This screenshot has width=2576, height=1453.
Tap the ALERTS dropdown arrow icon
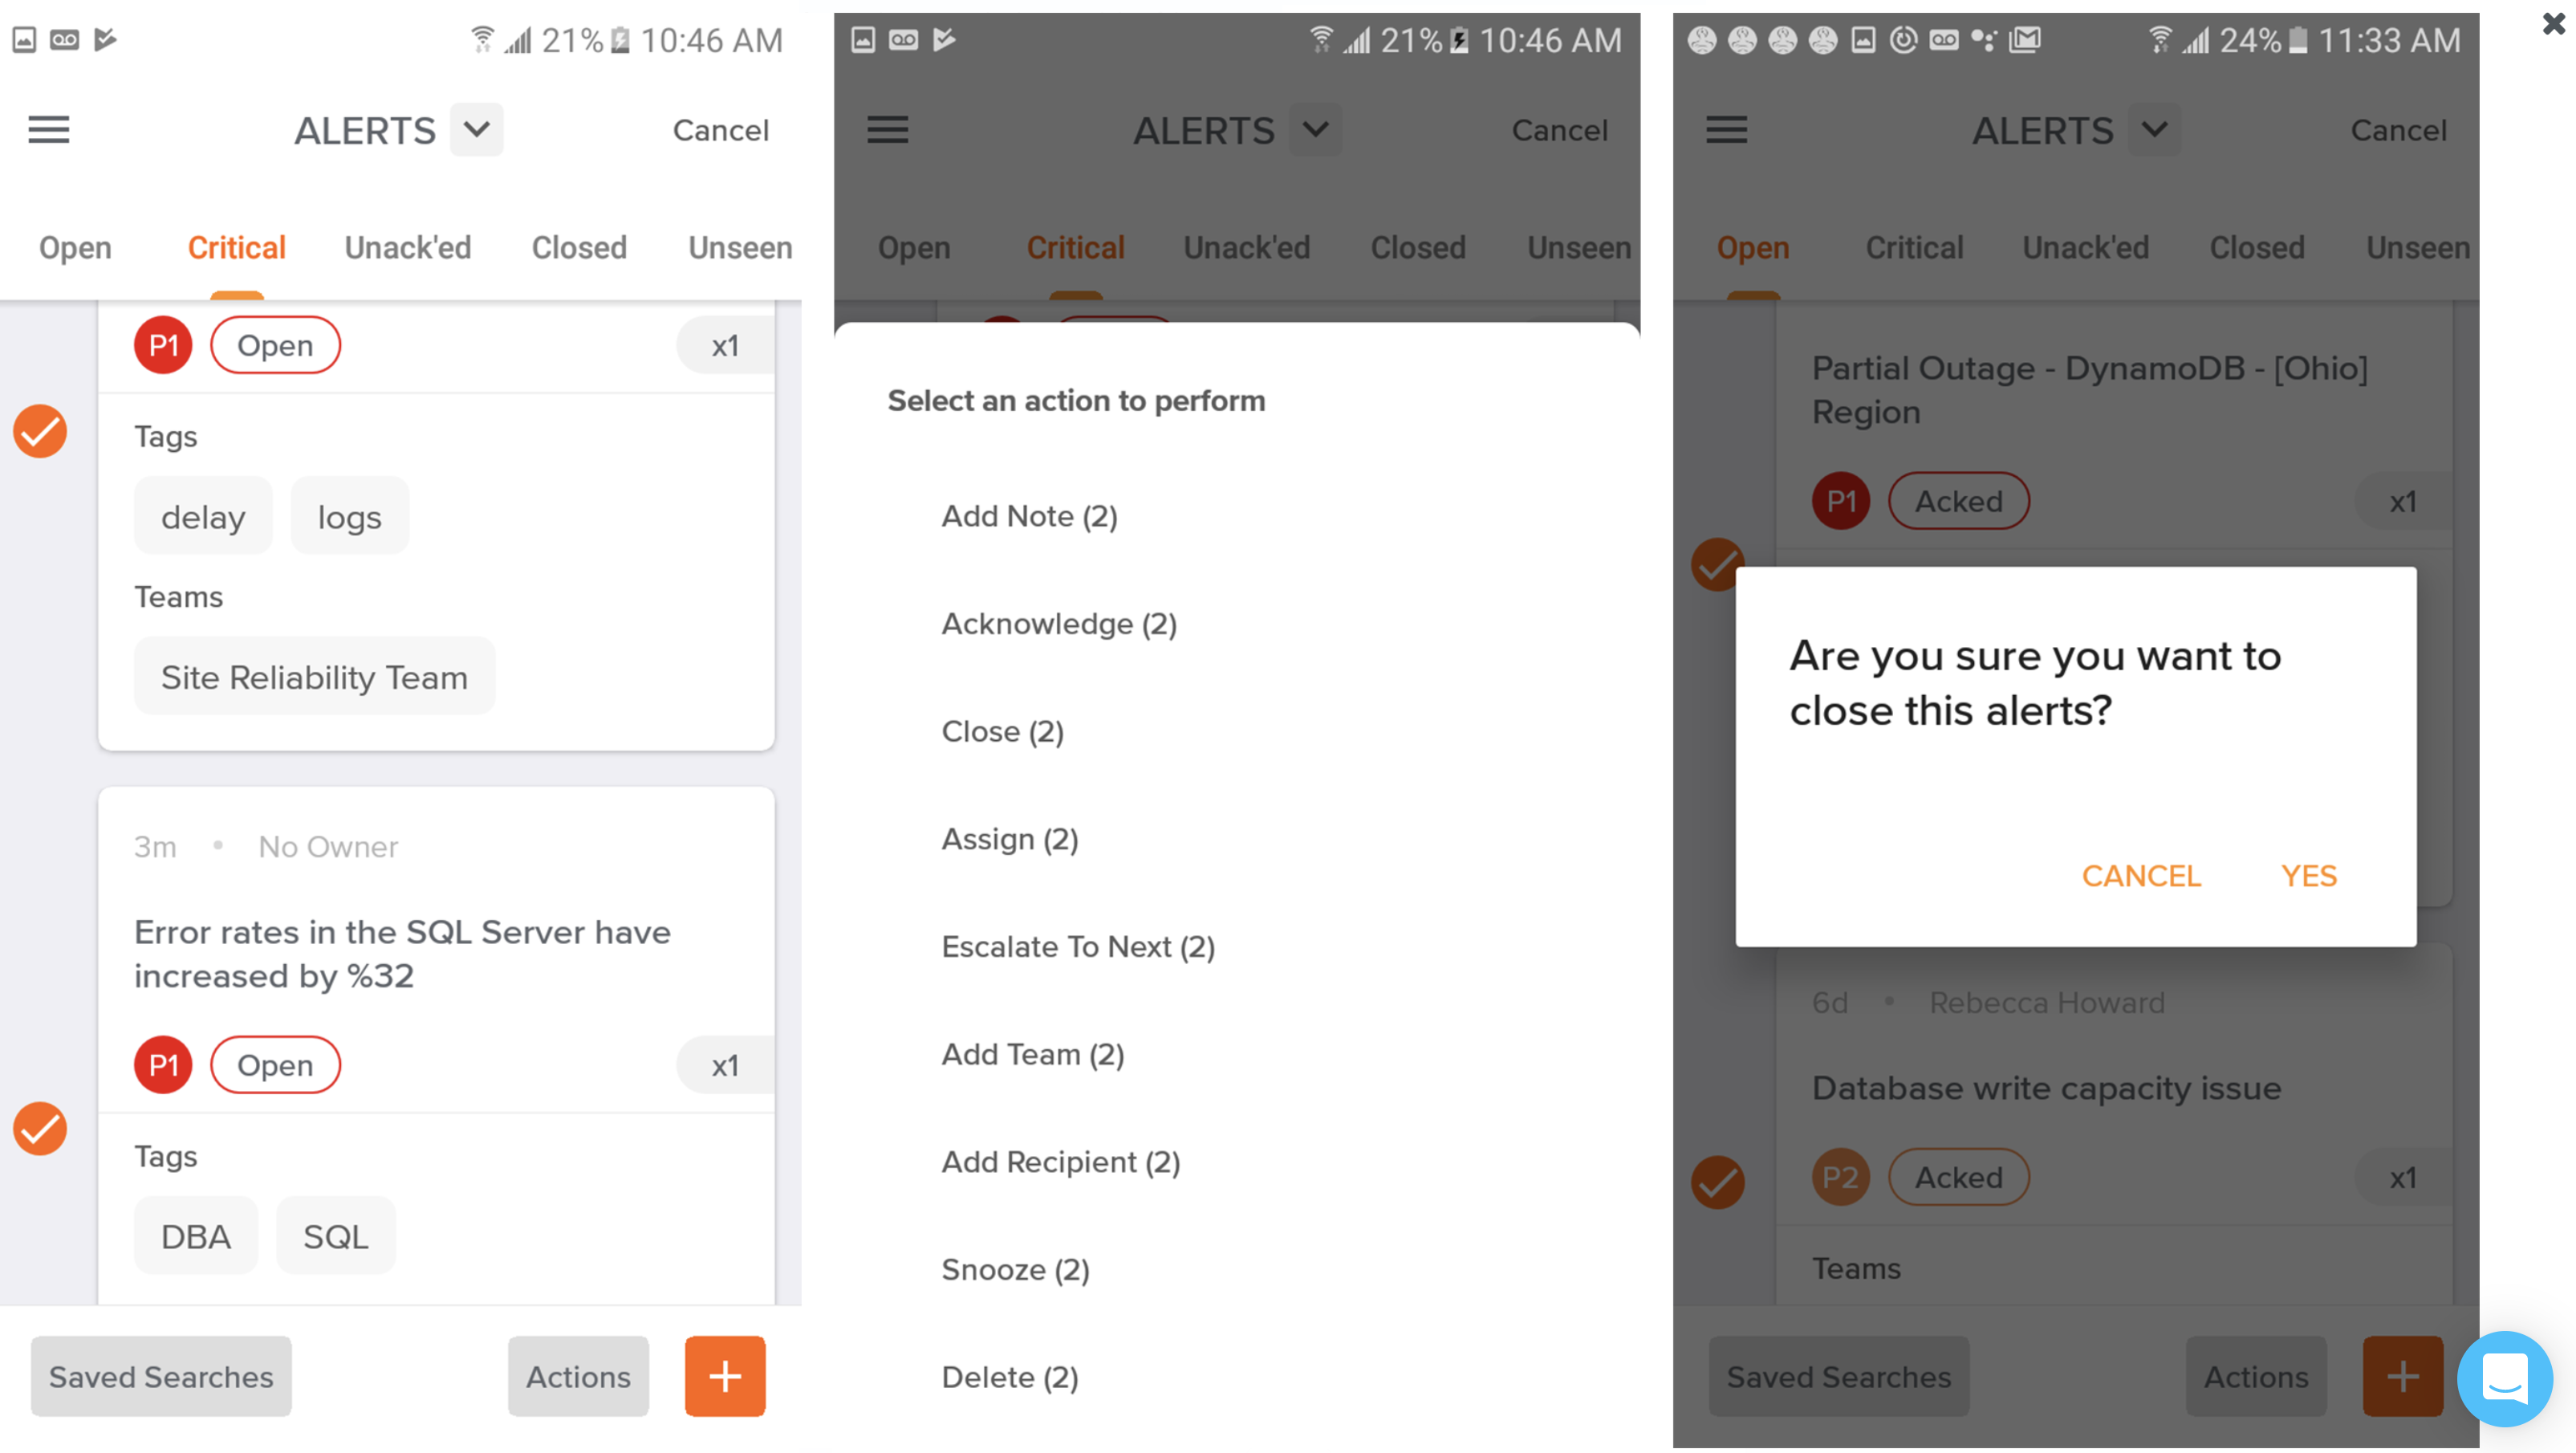pyautogui.click(x=476, y=128)
